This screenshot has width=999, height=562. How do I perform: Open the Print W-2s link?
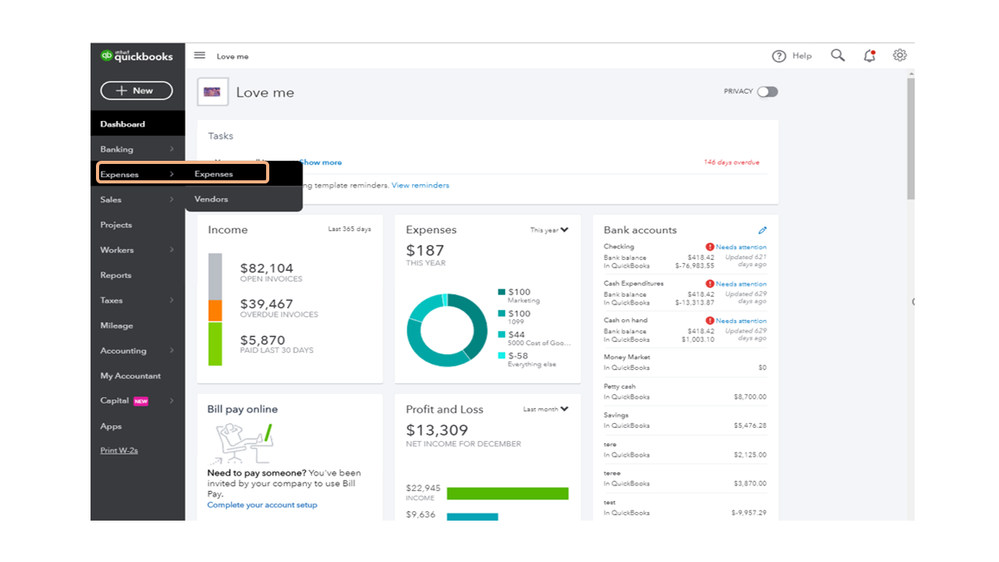tap(119, 450)
